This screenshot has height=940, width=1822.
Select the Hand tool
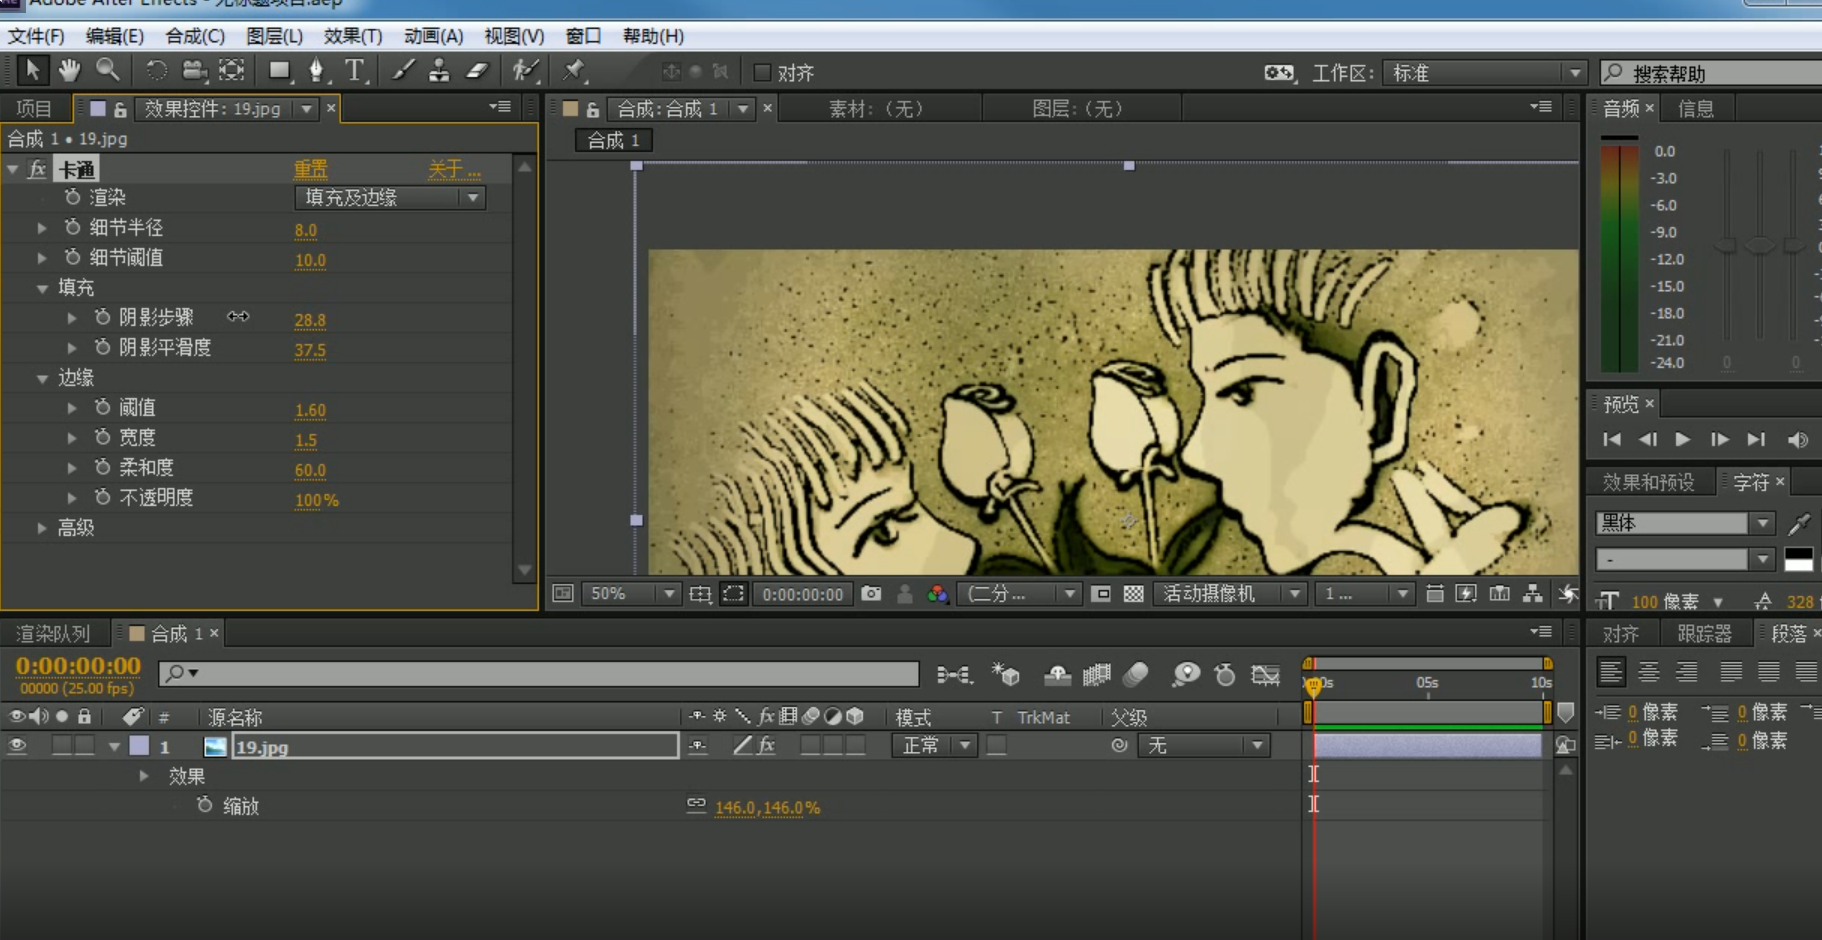click(x=69, y=70)
